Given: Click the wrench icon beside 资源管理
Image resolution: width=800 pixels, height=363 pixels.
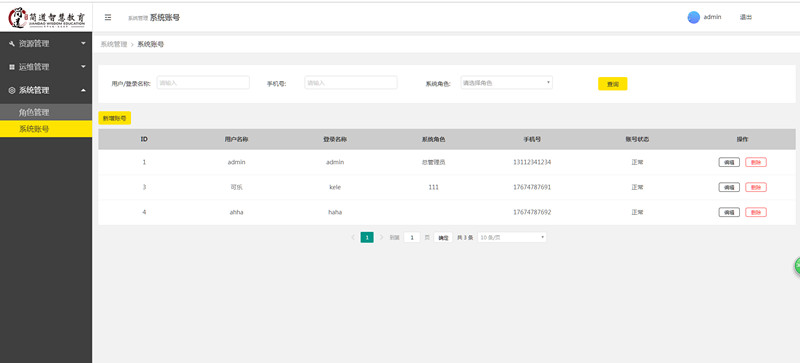Looking at the screenshot, I should pos(12,44).
